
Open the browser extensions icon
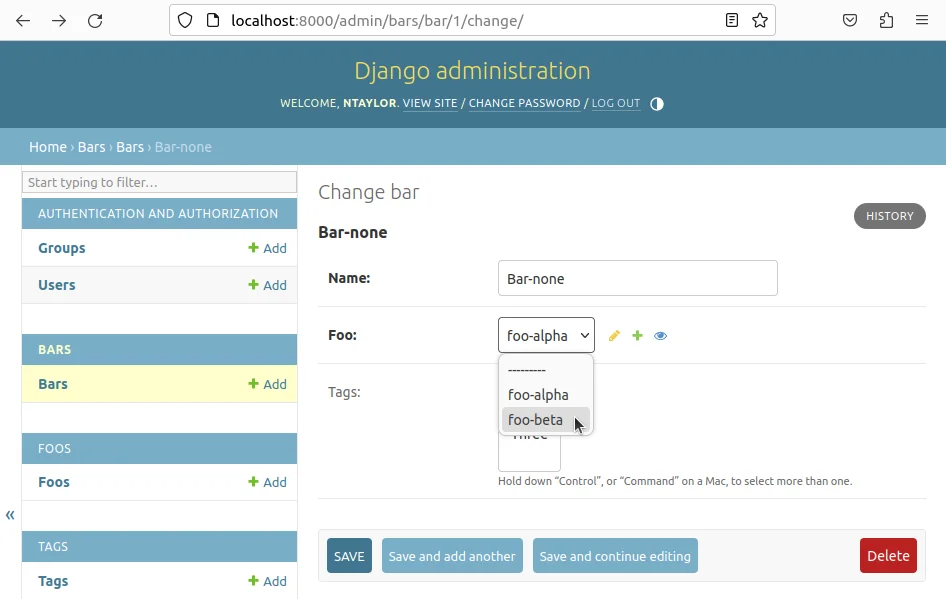coord(886,20)
